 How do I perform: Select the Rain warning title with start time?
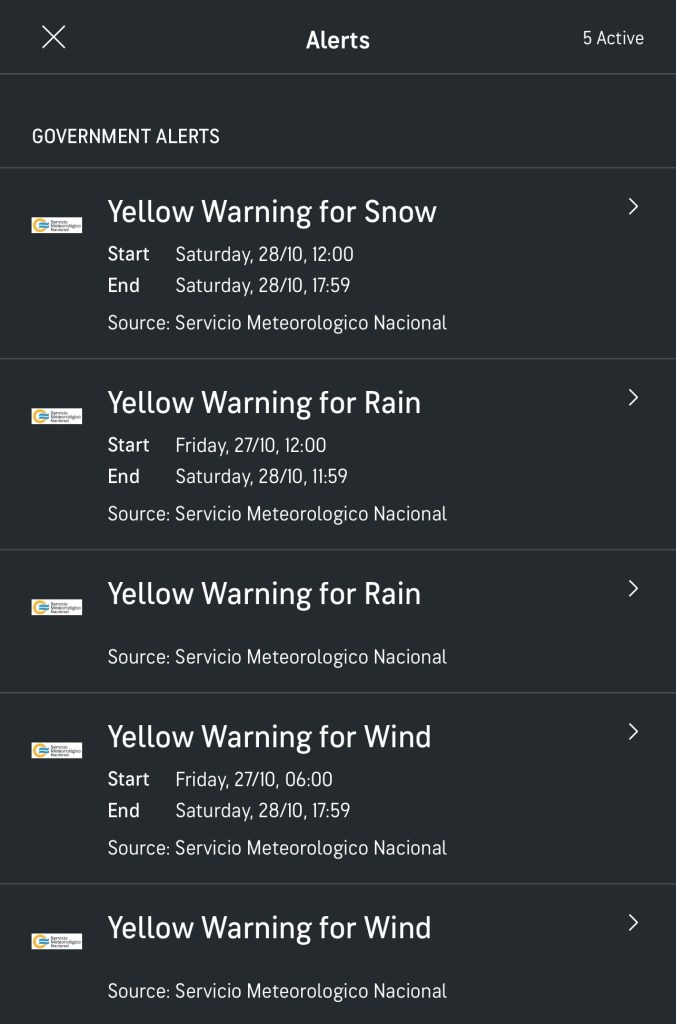pyautogui.click(x=264, y=403)
